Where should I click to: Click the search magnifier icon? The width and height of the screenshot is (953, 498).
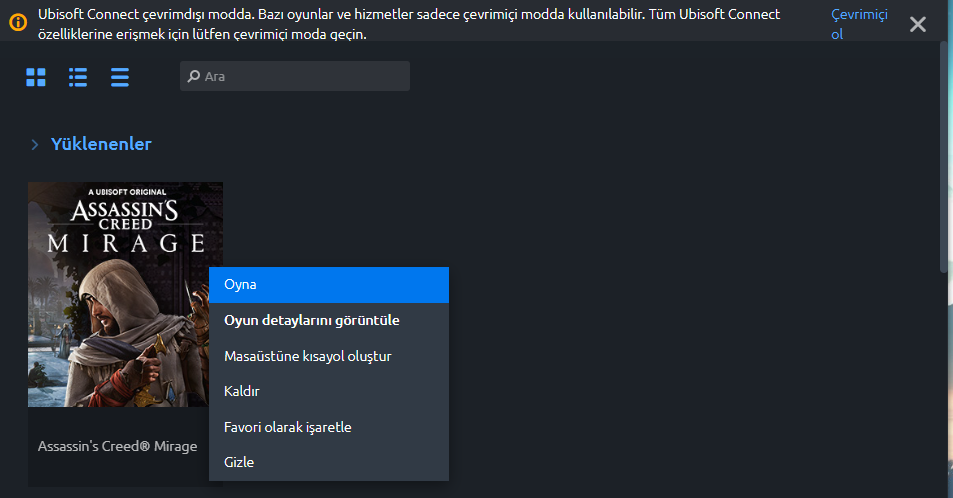(194, 76)
